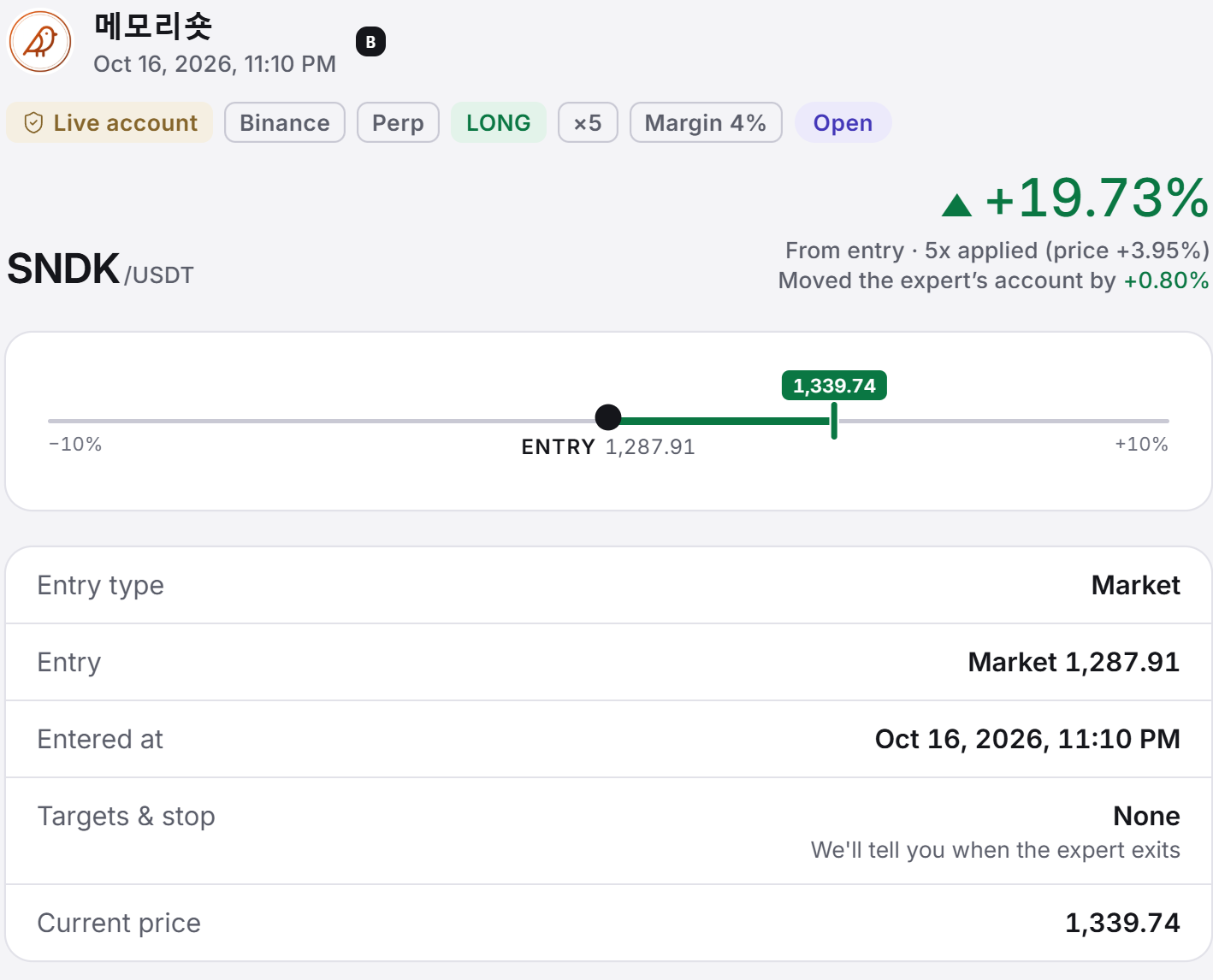Open the 메모리숏 bird avatar
Screen dimensions: 1213x980
coord(40,40)
